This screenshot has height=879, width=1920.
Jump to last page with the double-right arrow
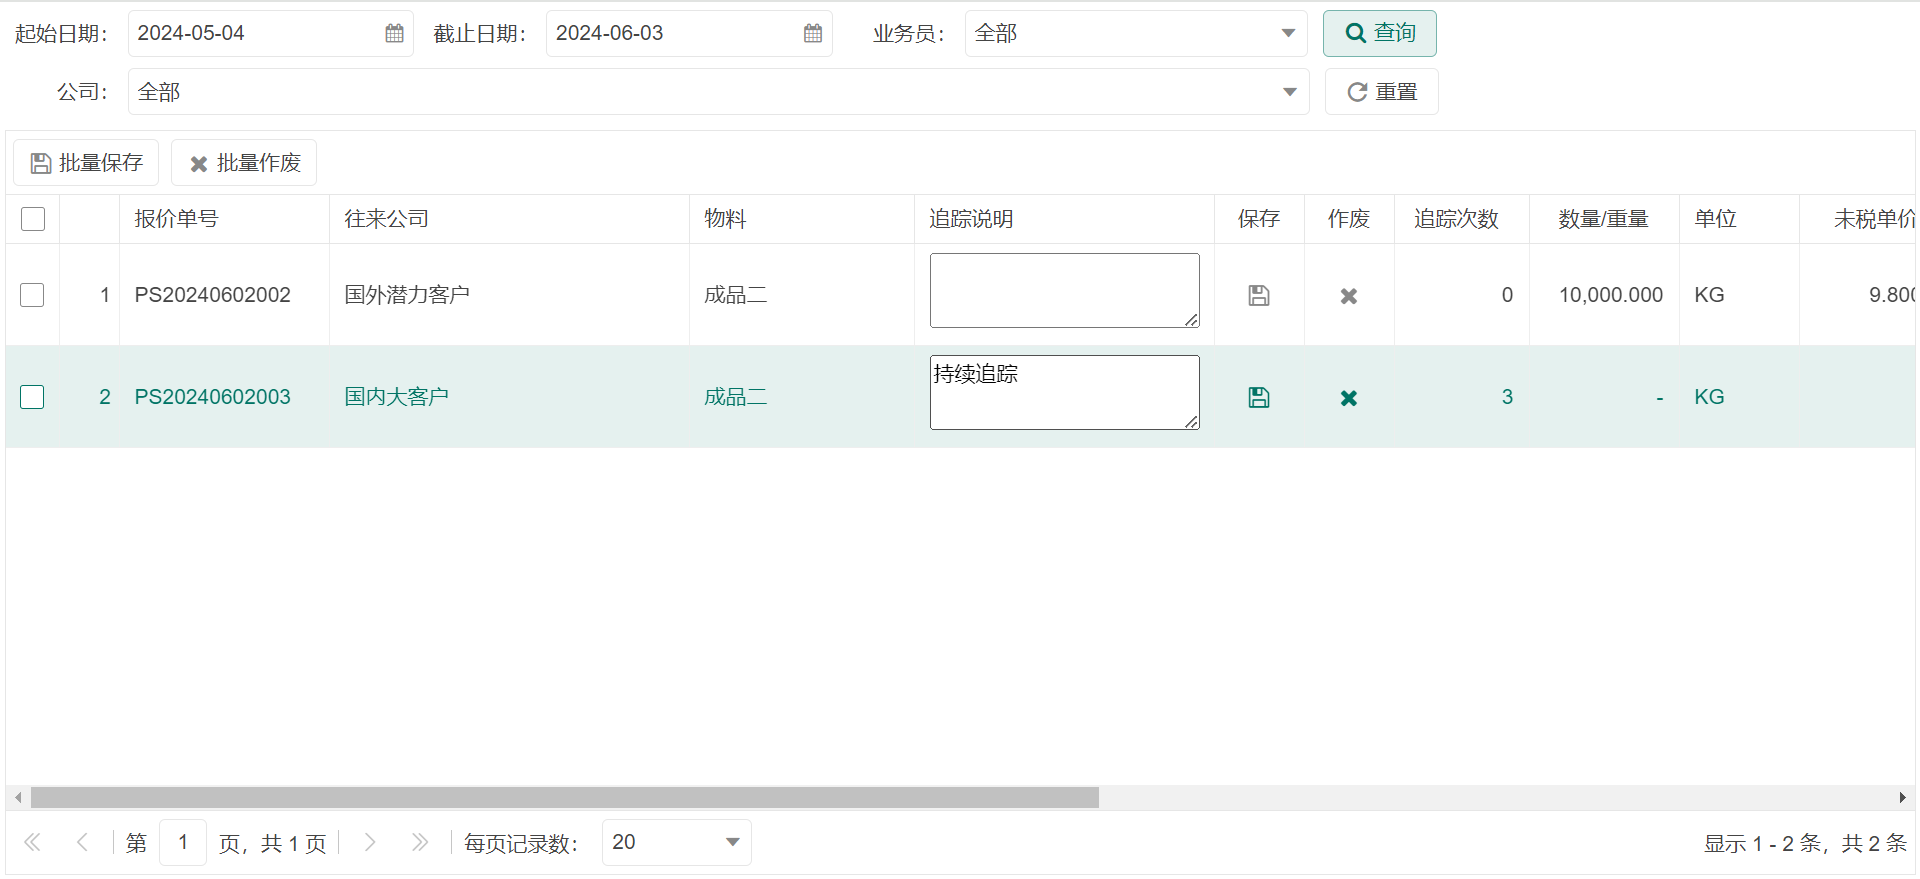420,842
